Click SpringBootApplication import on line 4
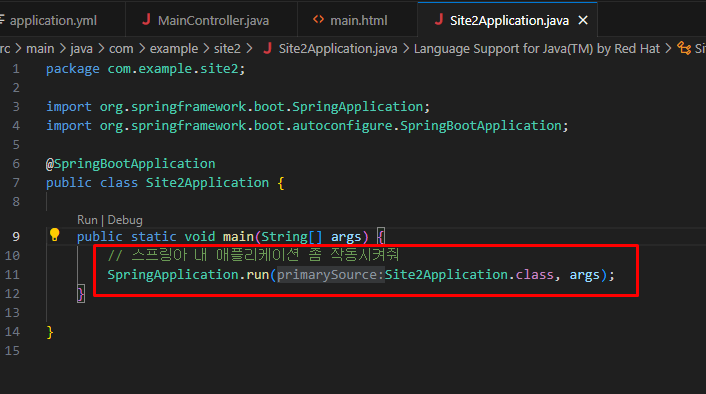706x394 pixels. coord(481,126)
